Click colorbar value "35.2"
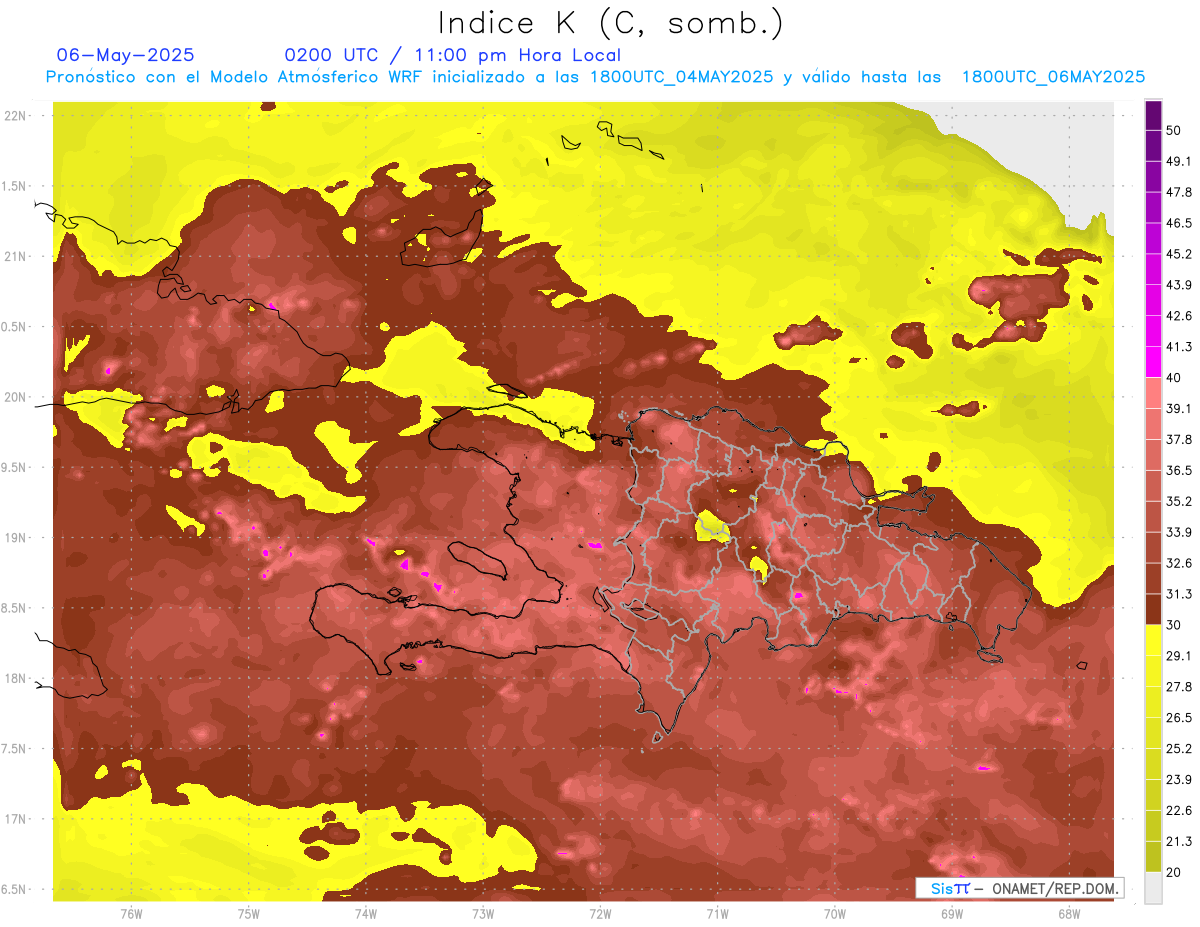The image size is (1200, 927). [1179, 501]
